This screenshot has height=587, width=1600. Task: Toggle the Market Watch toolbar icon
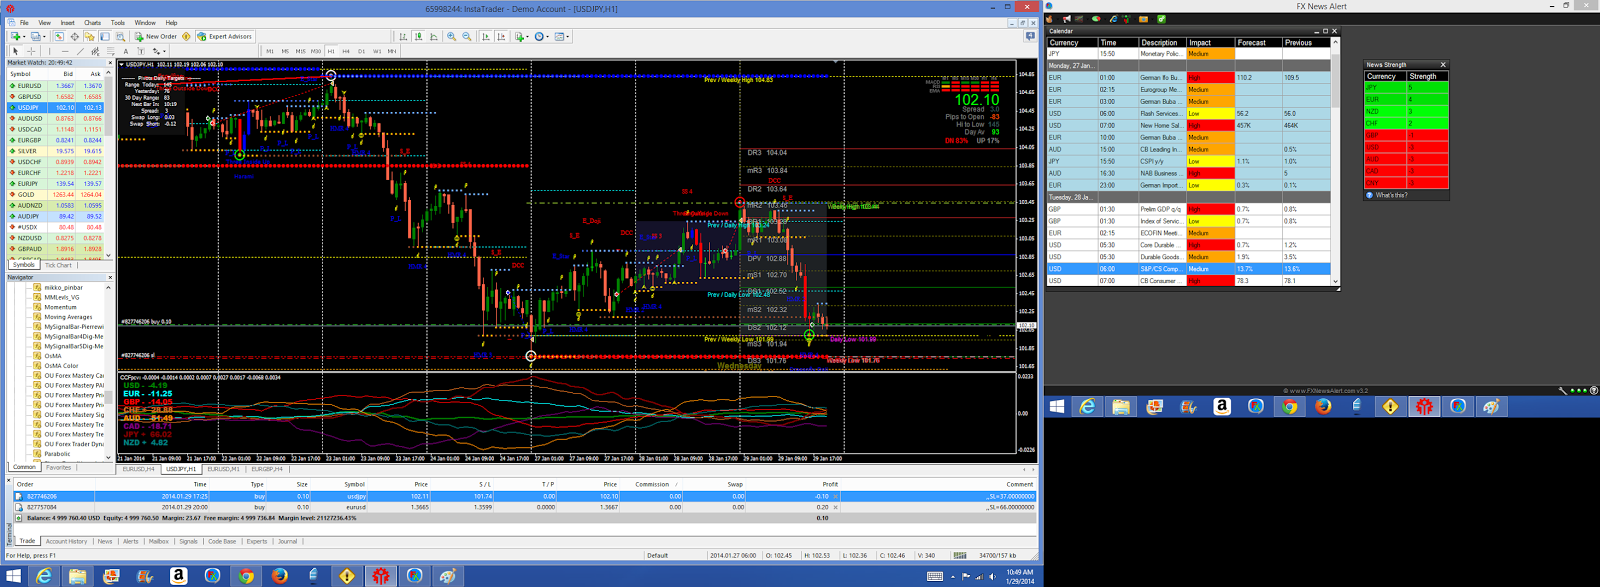[x=59, y=36]
